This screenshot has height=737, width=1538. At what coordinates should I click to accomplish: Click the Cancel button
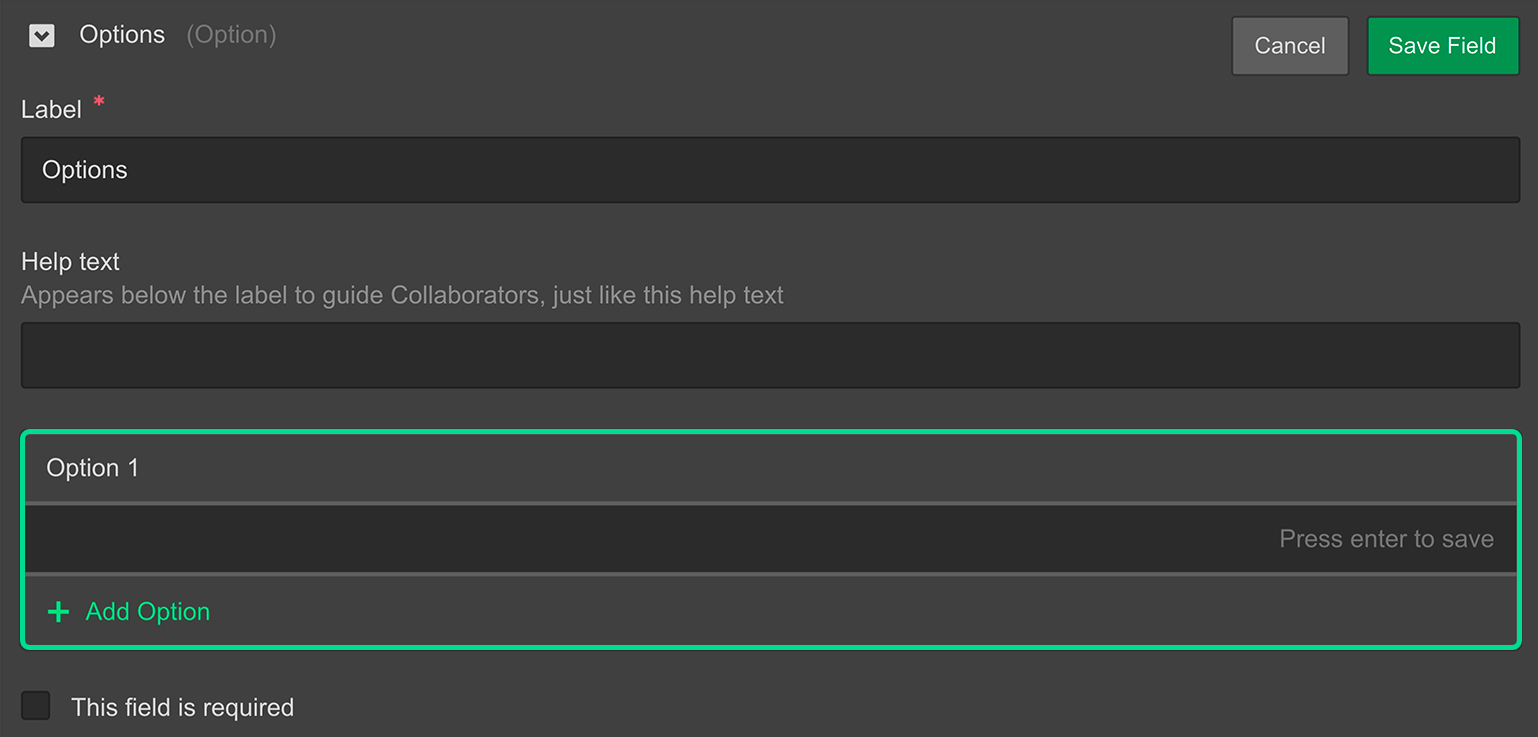tap(1289, 46)
